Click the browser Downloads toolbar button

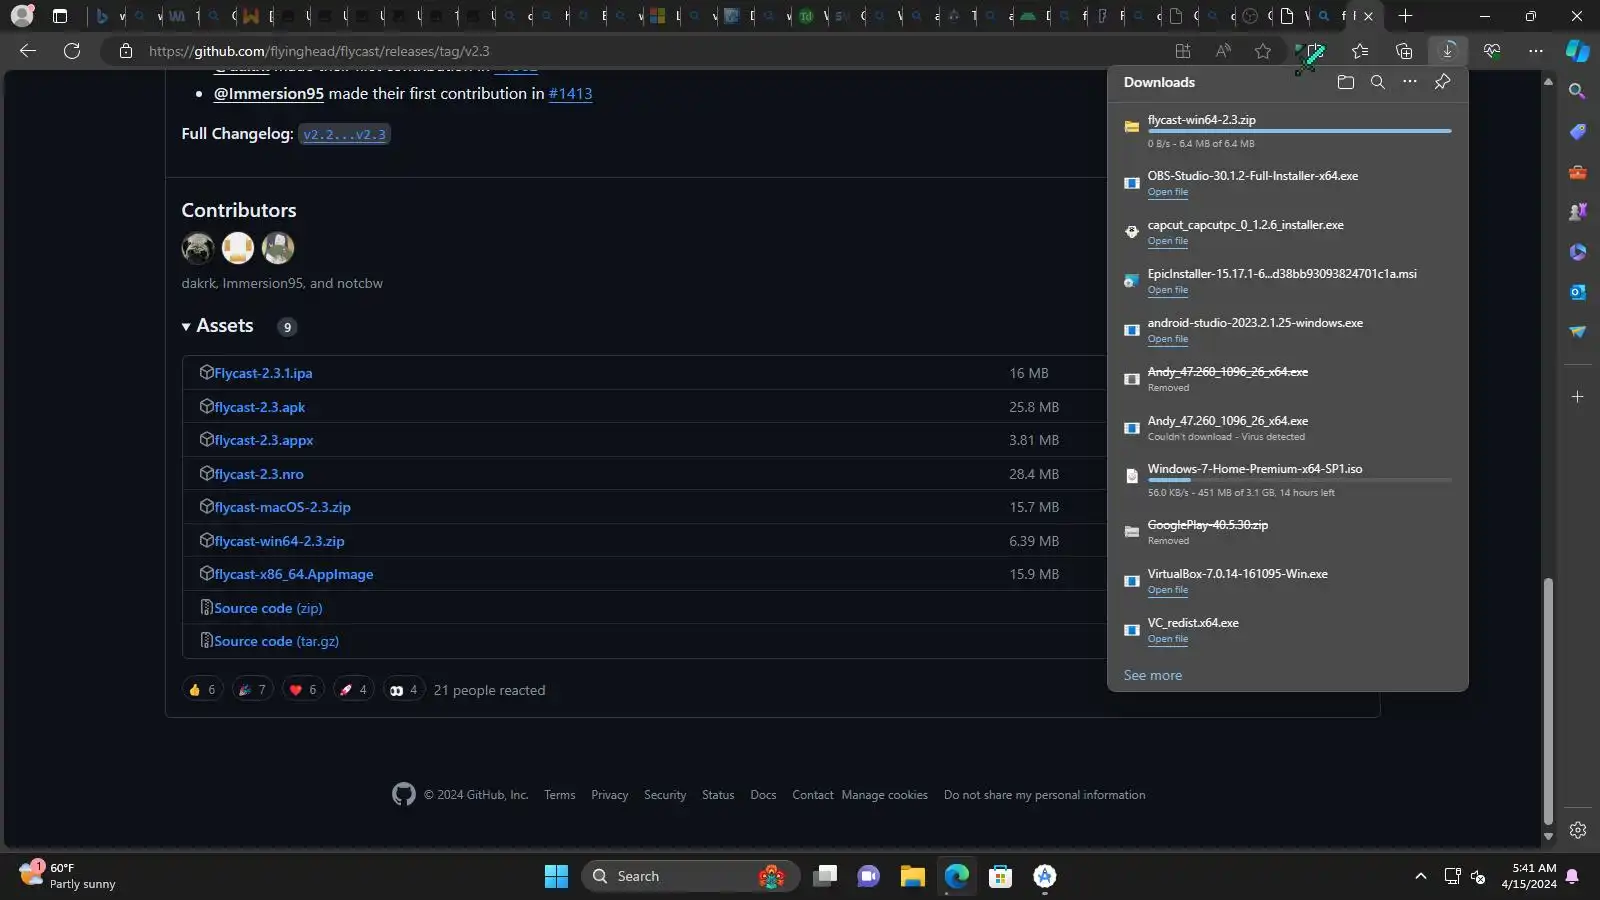point(1447,51)
